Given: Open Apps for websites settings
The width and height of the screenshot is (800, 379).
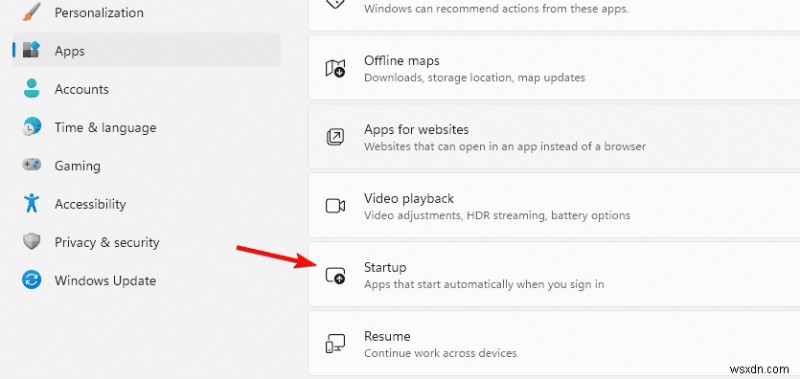Looking at the screenshot, I should [x=554, y=137].
